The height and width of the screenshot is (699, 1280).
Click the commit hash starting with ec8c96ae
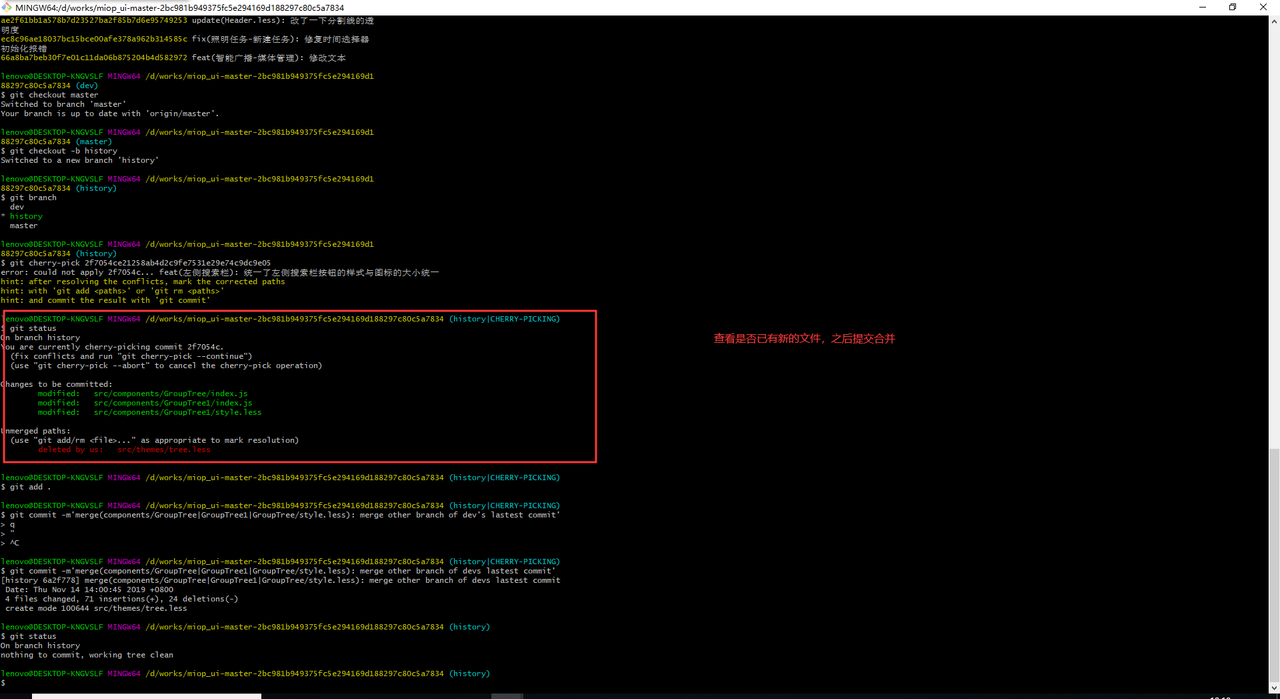click(94, 39)
